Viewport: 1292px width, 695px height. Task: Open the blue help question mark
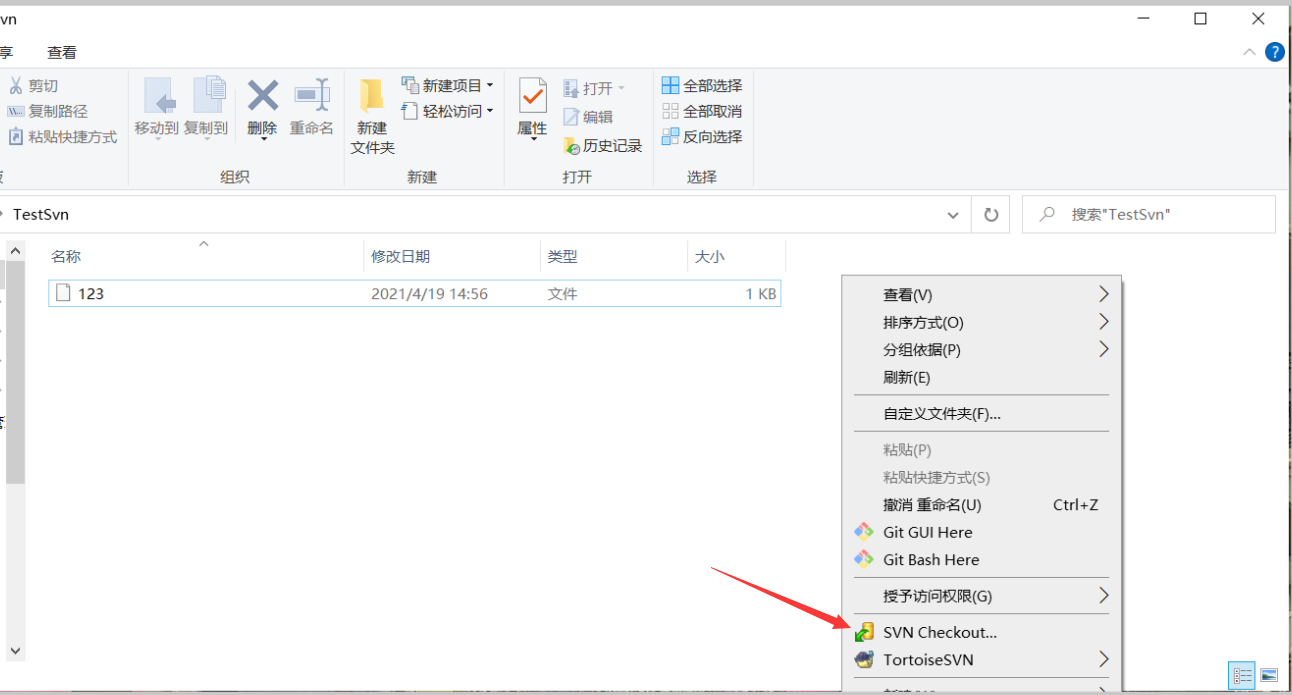[1275, 52]
